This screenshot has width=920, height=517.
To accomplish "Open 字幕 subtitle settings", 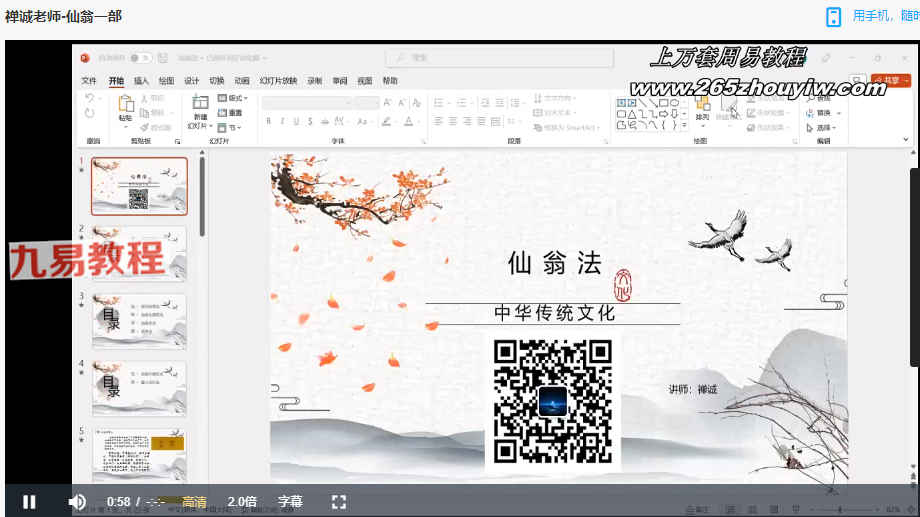I will pyautogui.click(x=290, y=502).
